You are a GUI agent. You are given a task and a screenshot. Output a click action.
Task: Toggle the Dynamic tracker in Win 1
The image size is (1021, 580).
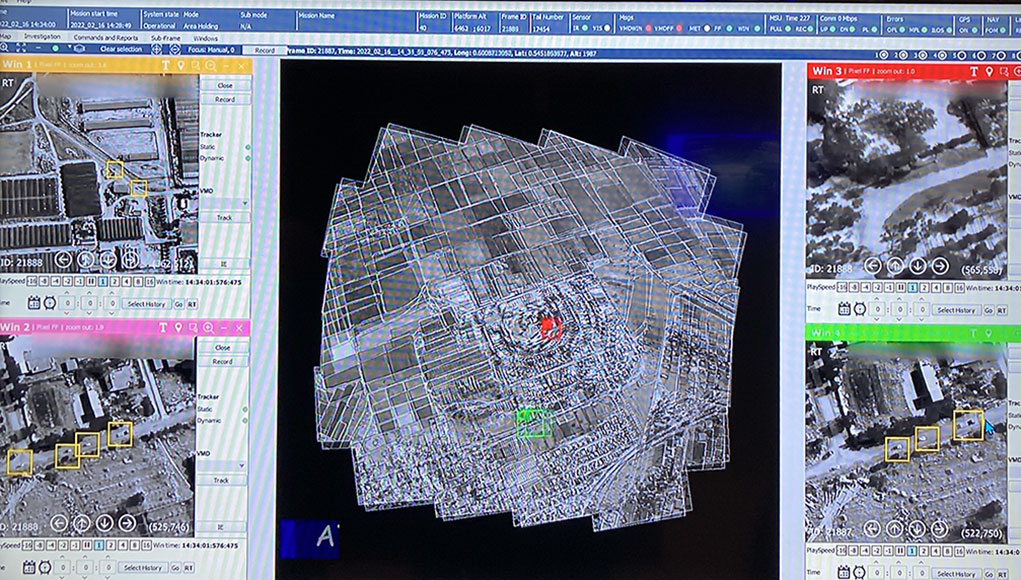[246, 158]
